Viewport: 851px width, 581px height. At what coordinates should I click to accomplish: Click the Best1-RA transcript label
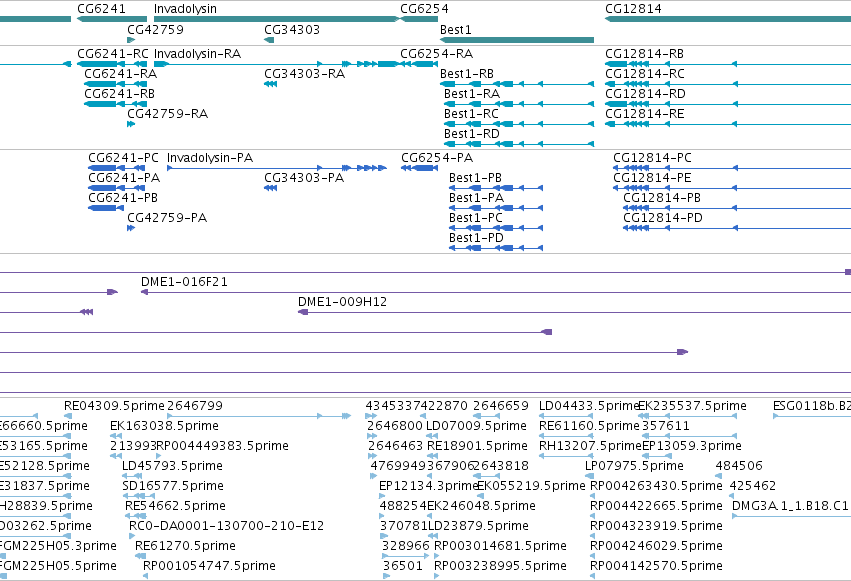pos(472,93)
